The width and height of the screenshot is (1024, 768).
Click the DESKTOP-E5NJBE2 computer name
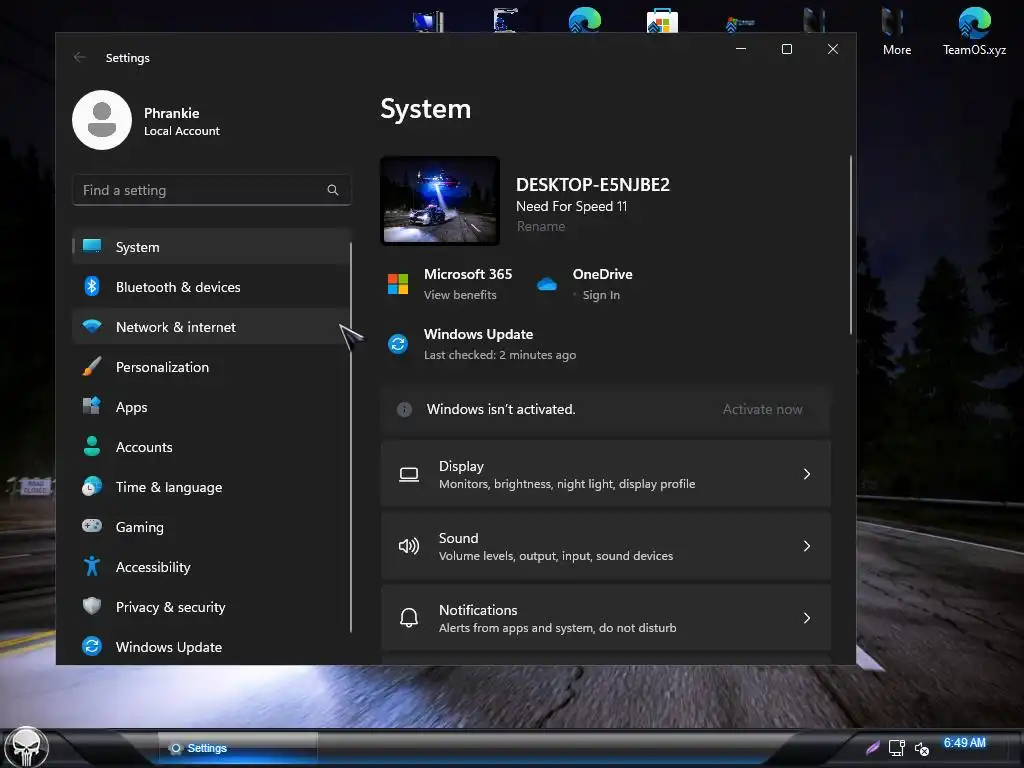[593, 185]
